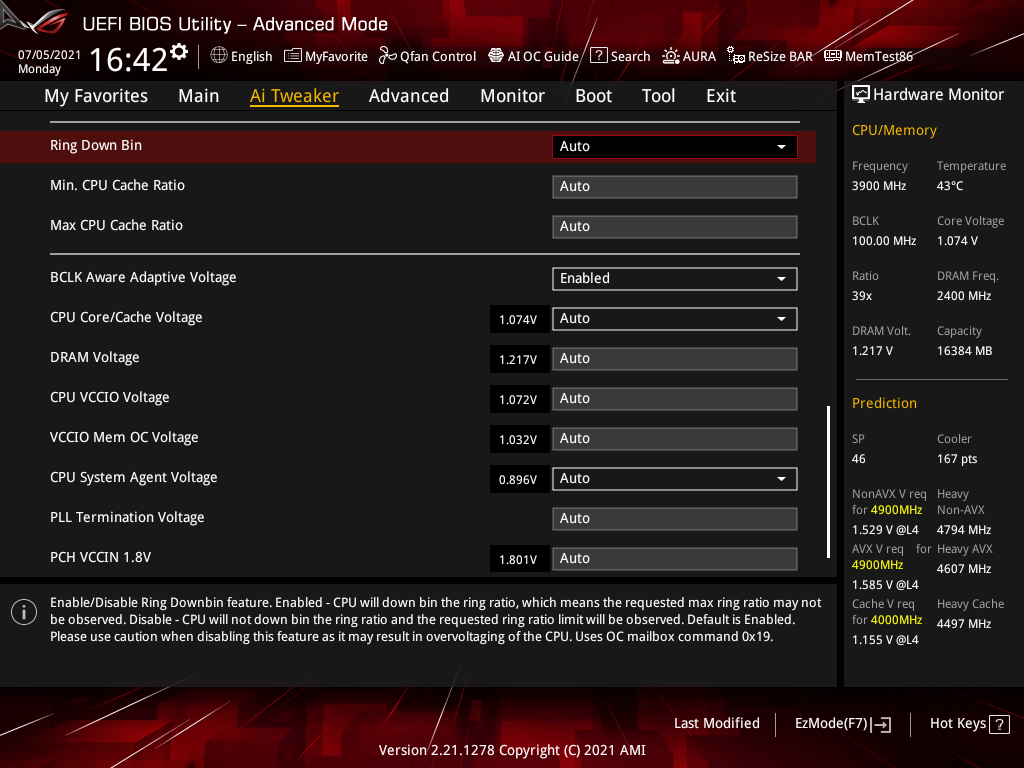Launch MemTest86 icon
Viewport: 1024px width, 768px height.
[833, 56]
